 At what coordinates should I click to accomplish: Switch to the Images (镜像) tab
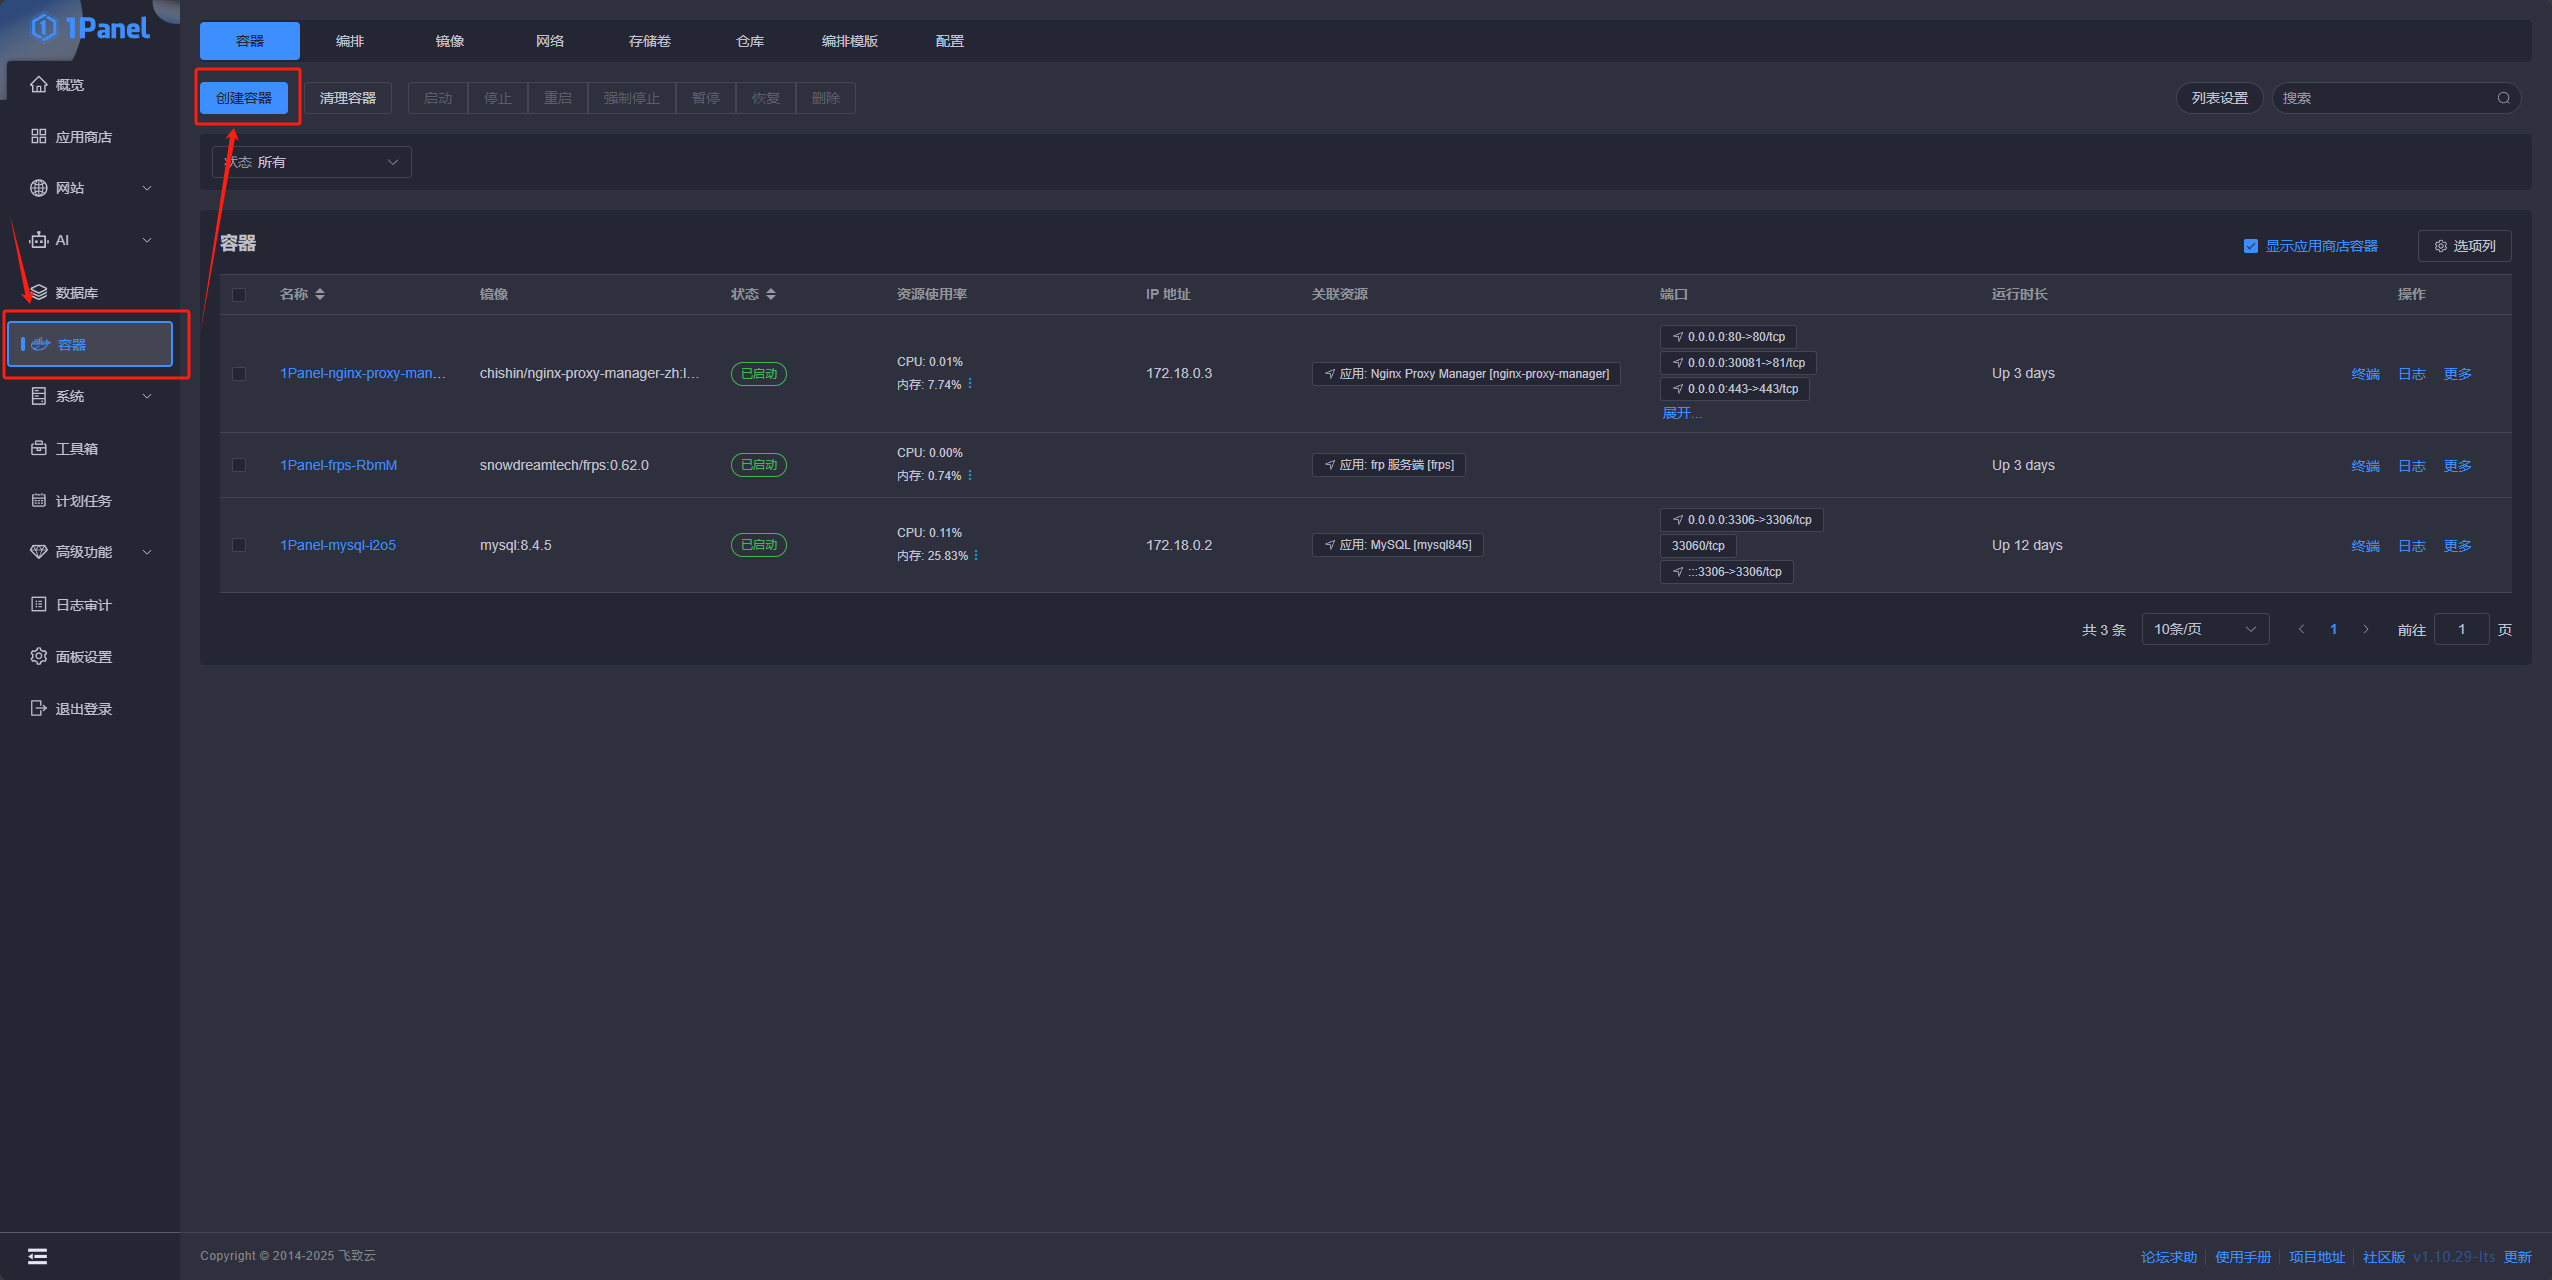click(449, 41)
